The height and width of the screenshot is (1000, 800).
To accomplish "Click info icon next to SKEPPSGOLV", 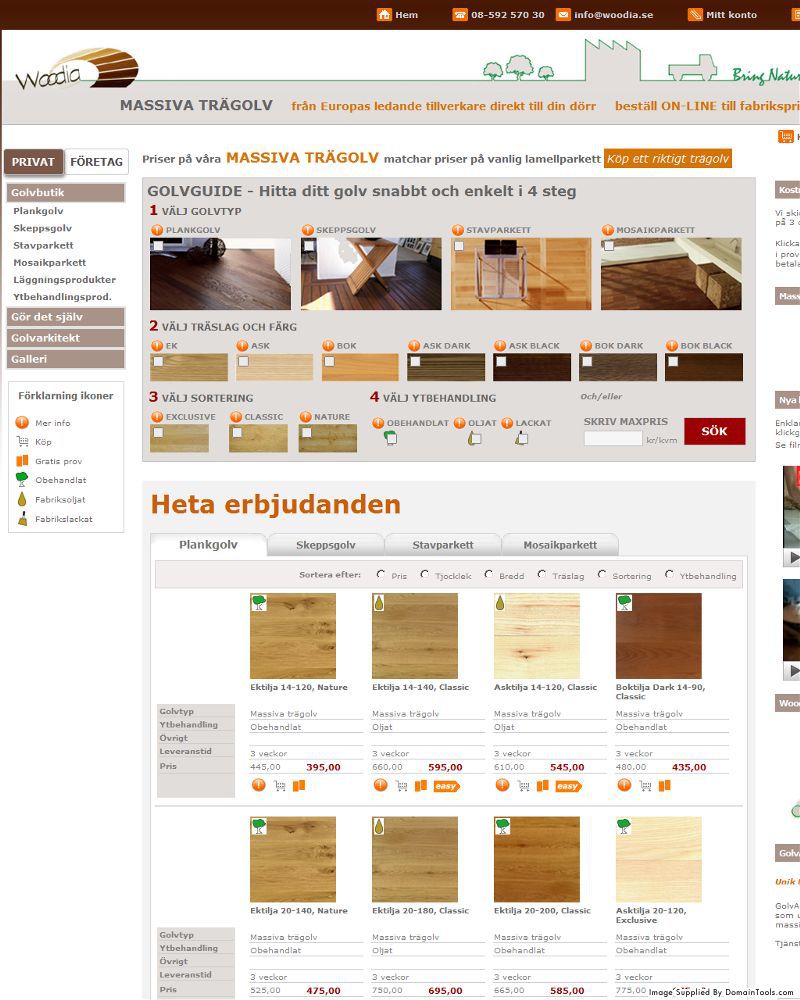I will click(x=307, y=230).
